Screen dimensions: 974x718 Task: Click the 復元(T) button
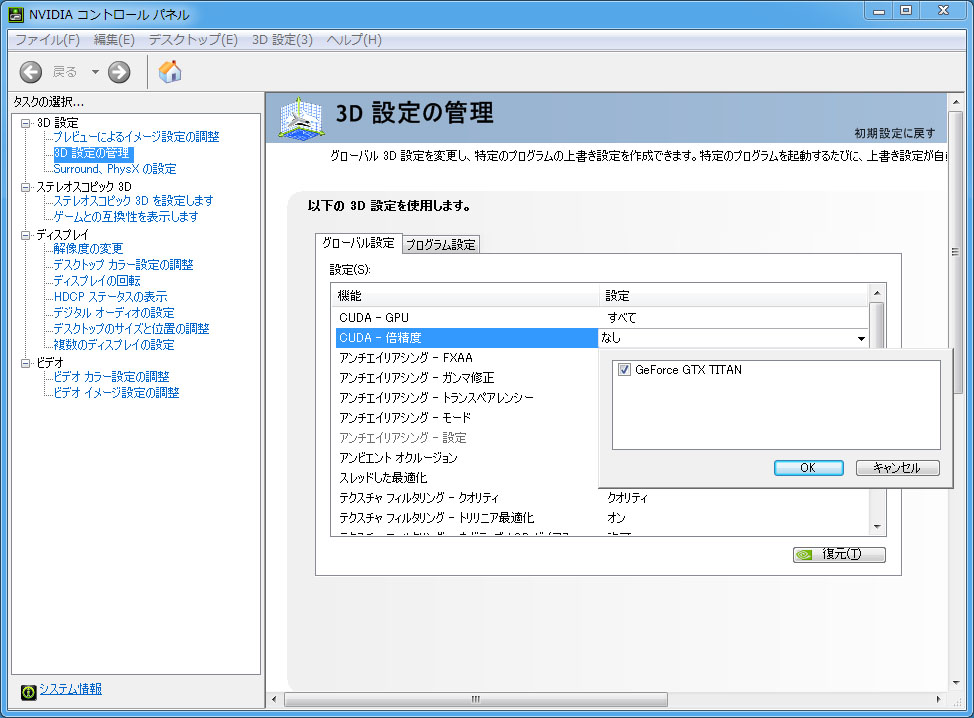point(839,554)
